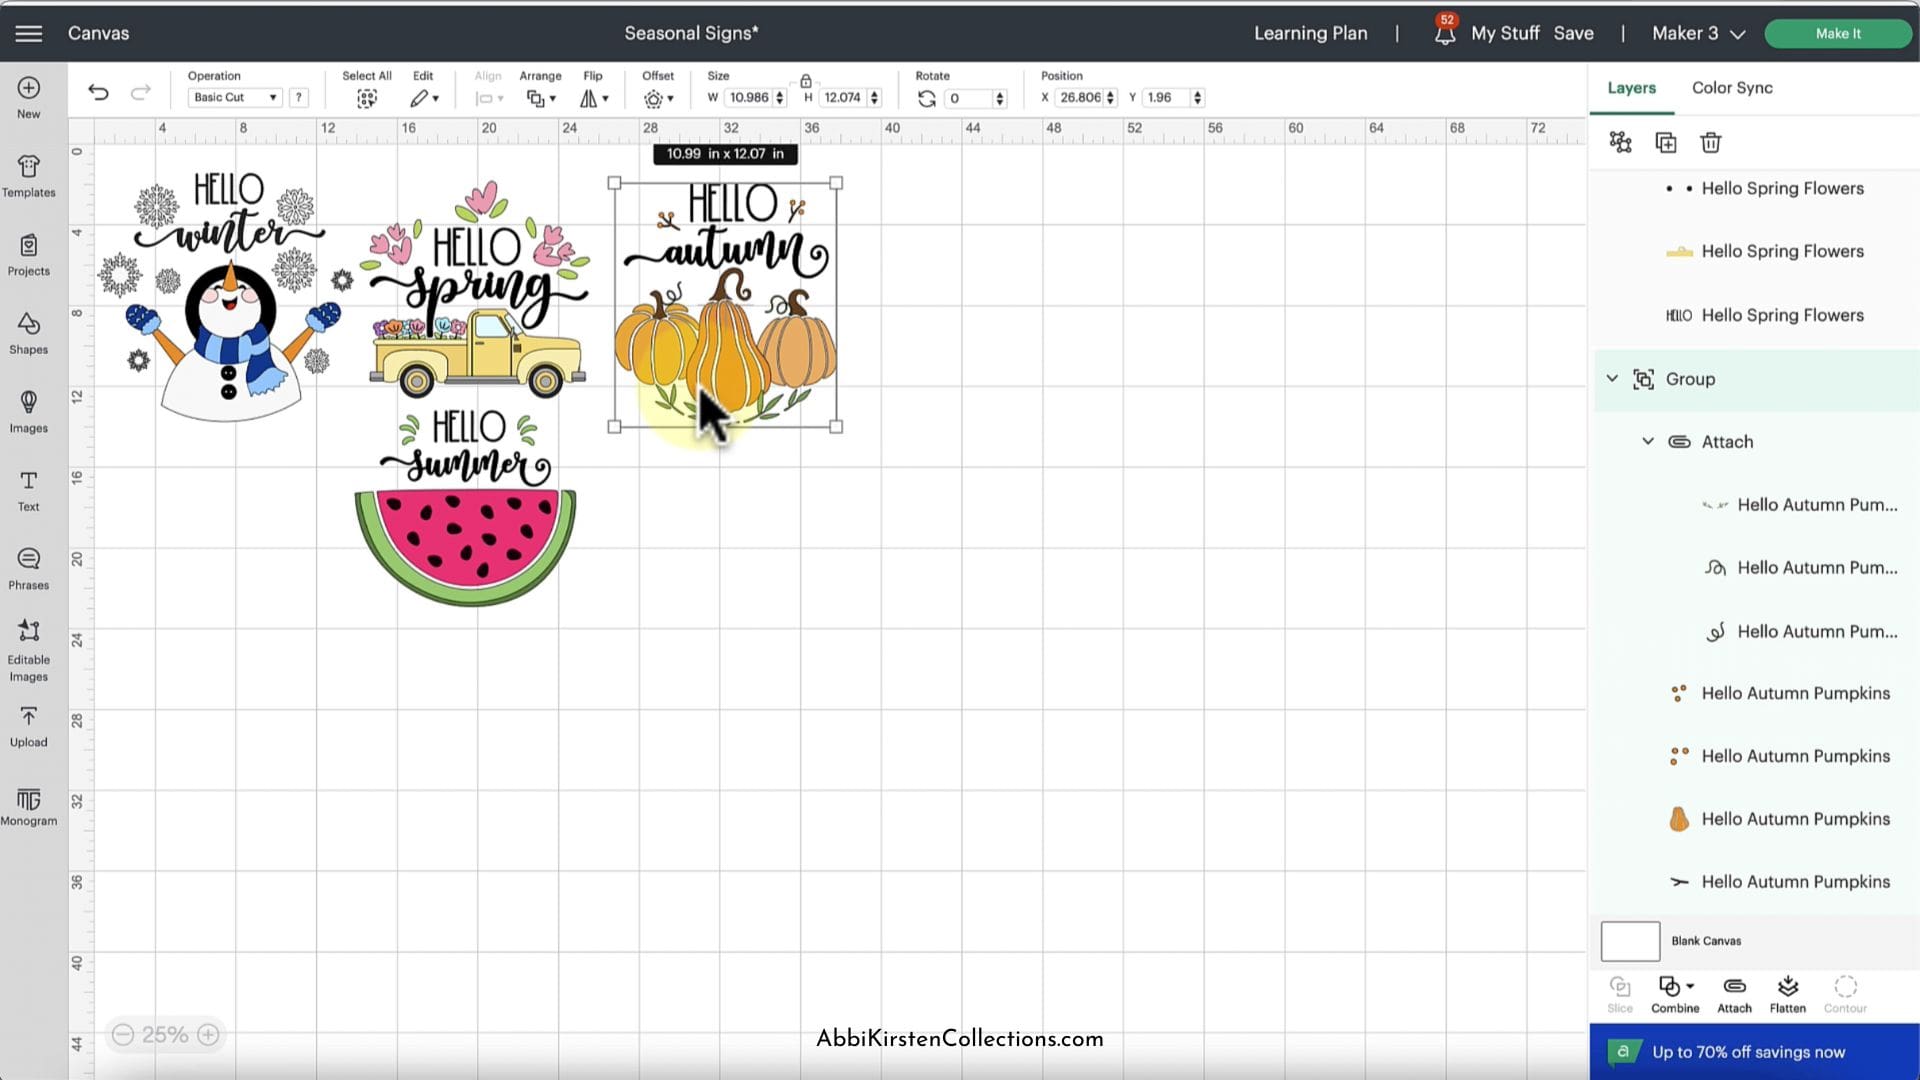Open the Maker 3 machine dropdown
Viewport: 1920px width, 1080px height.
point(1698,33)
